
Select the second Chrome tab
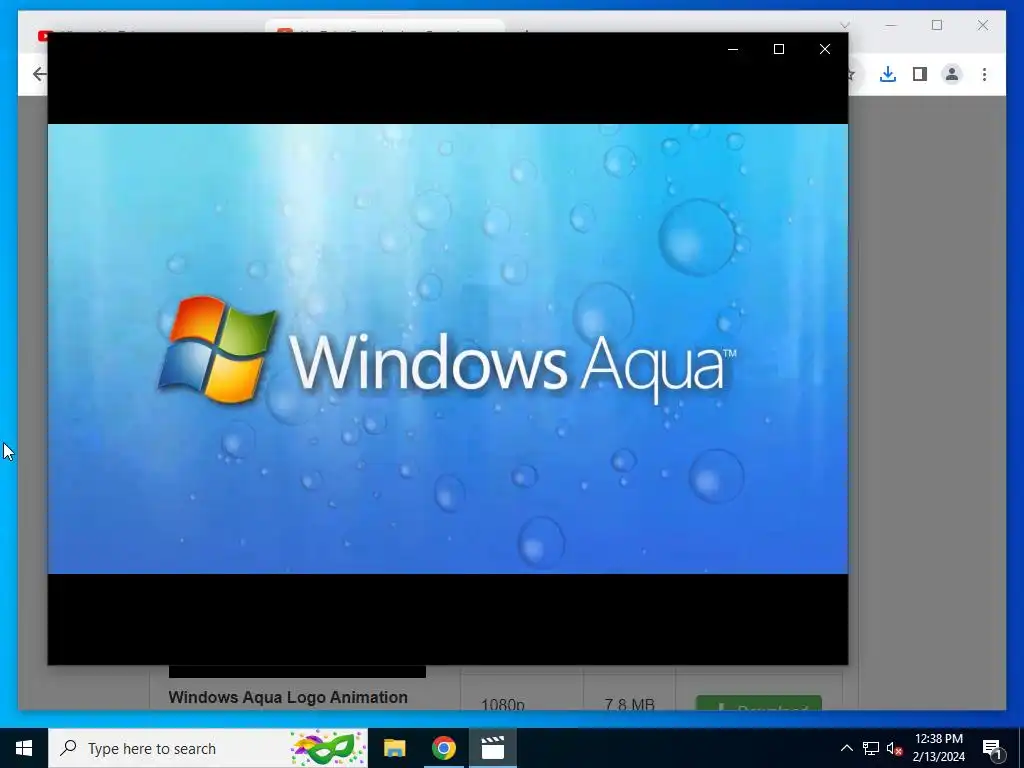(385, 28)
